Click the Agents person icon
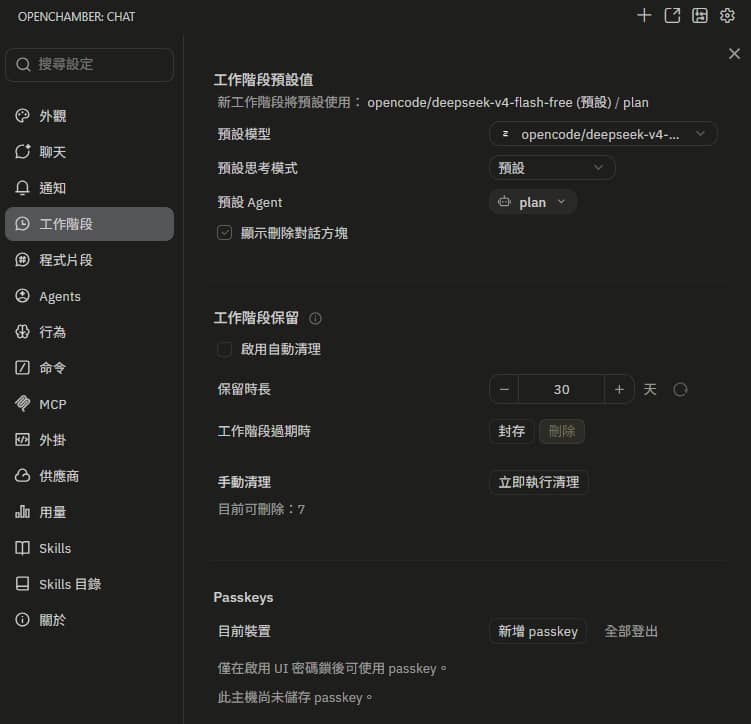Viewport: 751px width, 724px height. (x=22, y=295)
